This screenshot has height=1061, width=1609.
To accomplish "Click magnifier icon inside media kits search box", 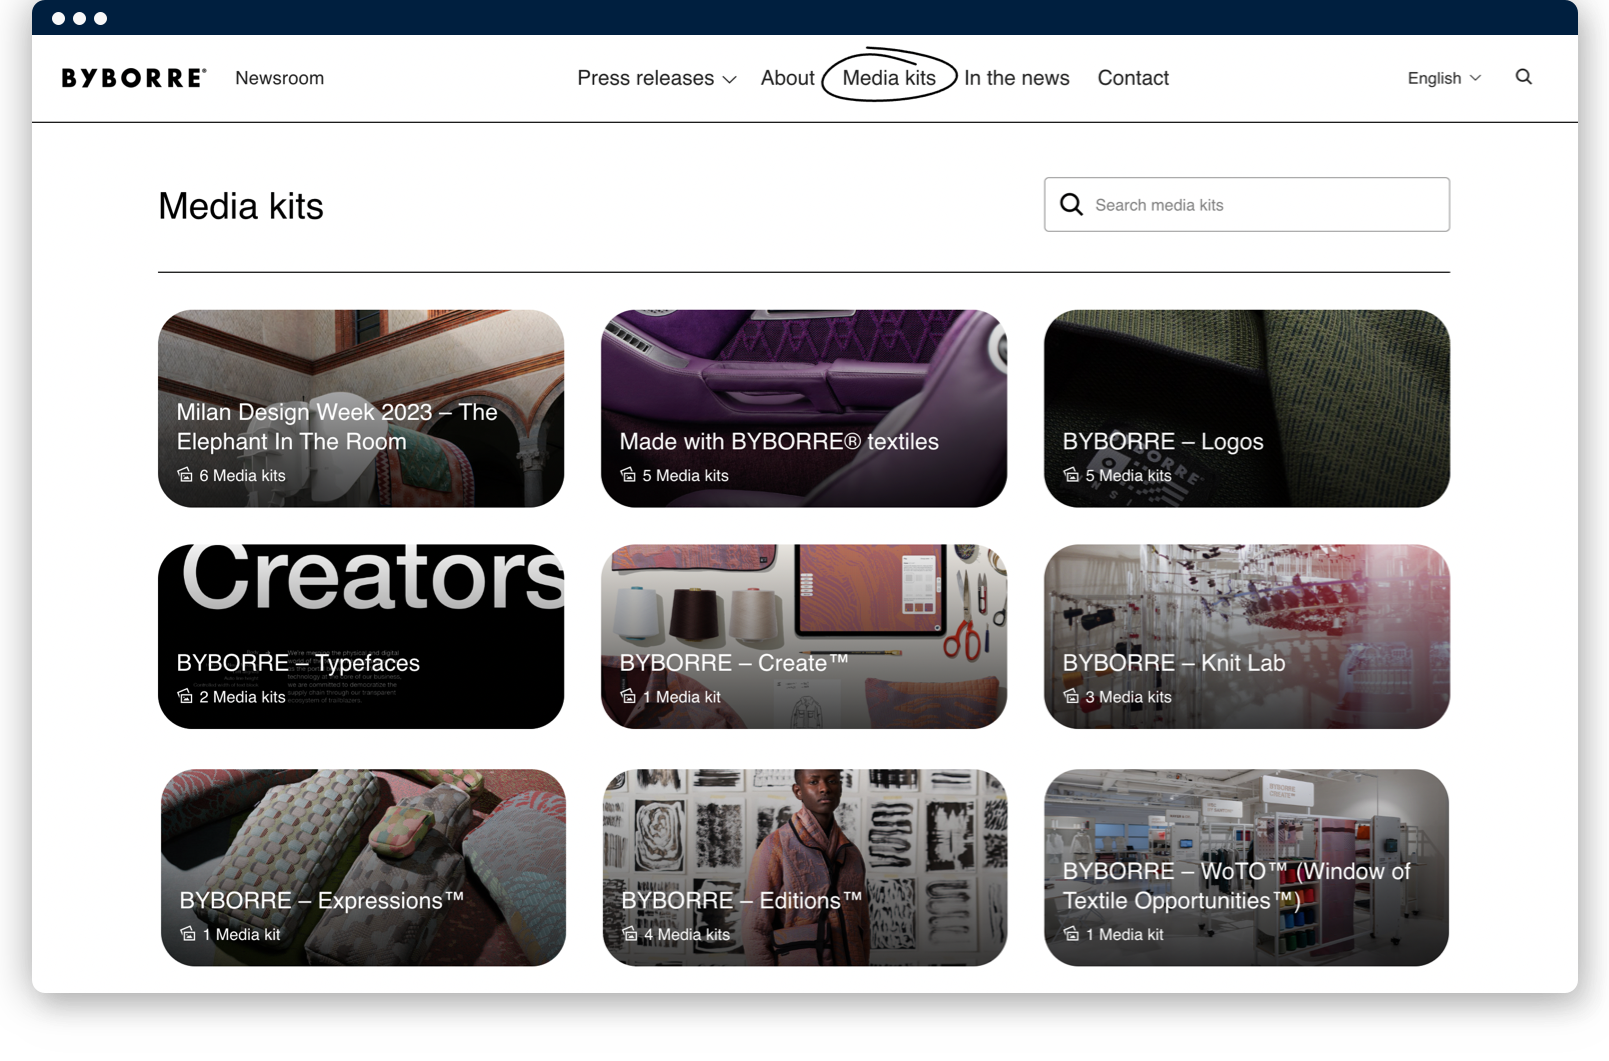I will point(1071,205).
